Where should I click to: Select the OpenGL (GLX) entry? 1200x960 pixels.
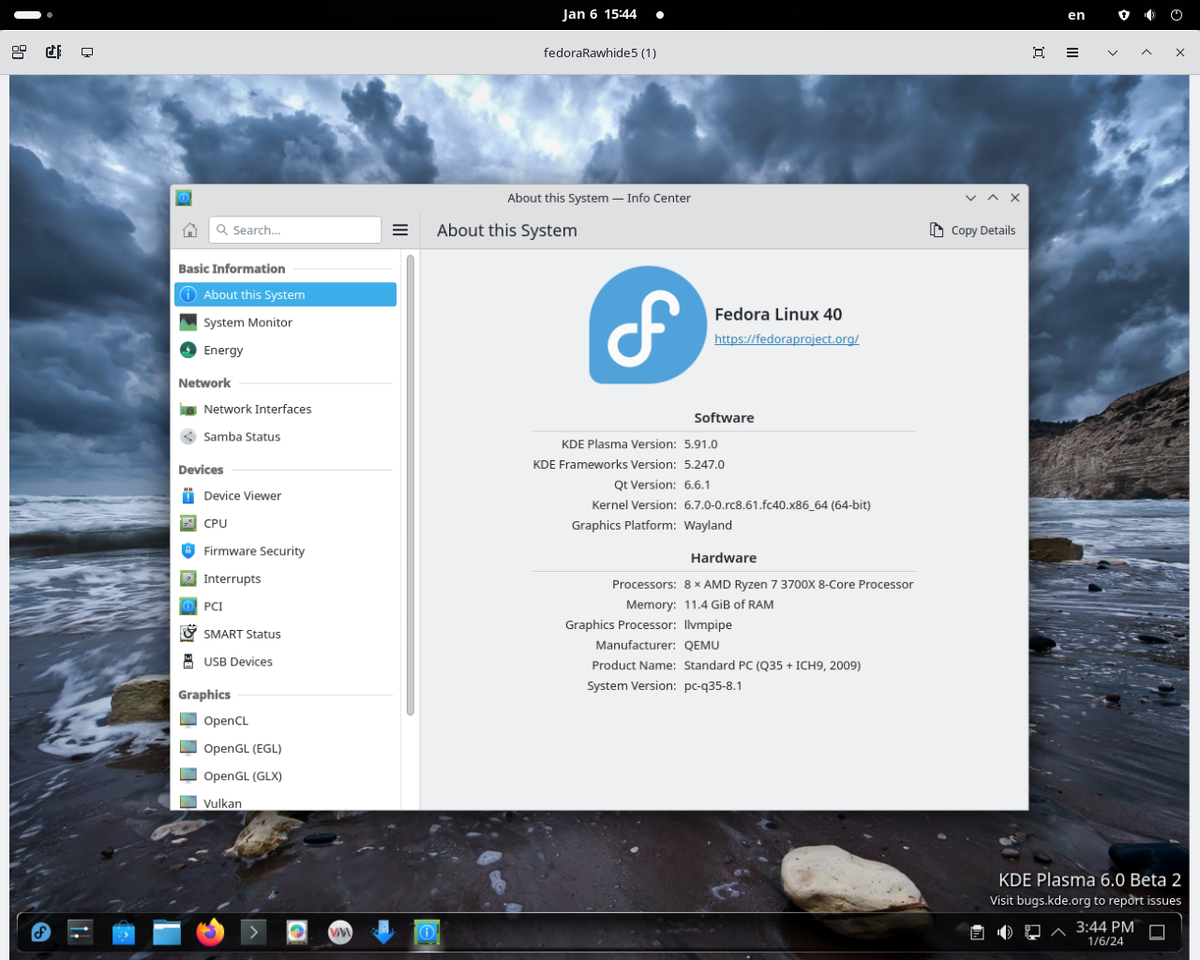tap(285, 776)
